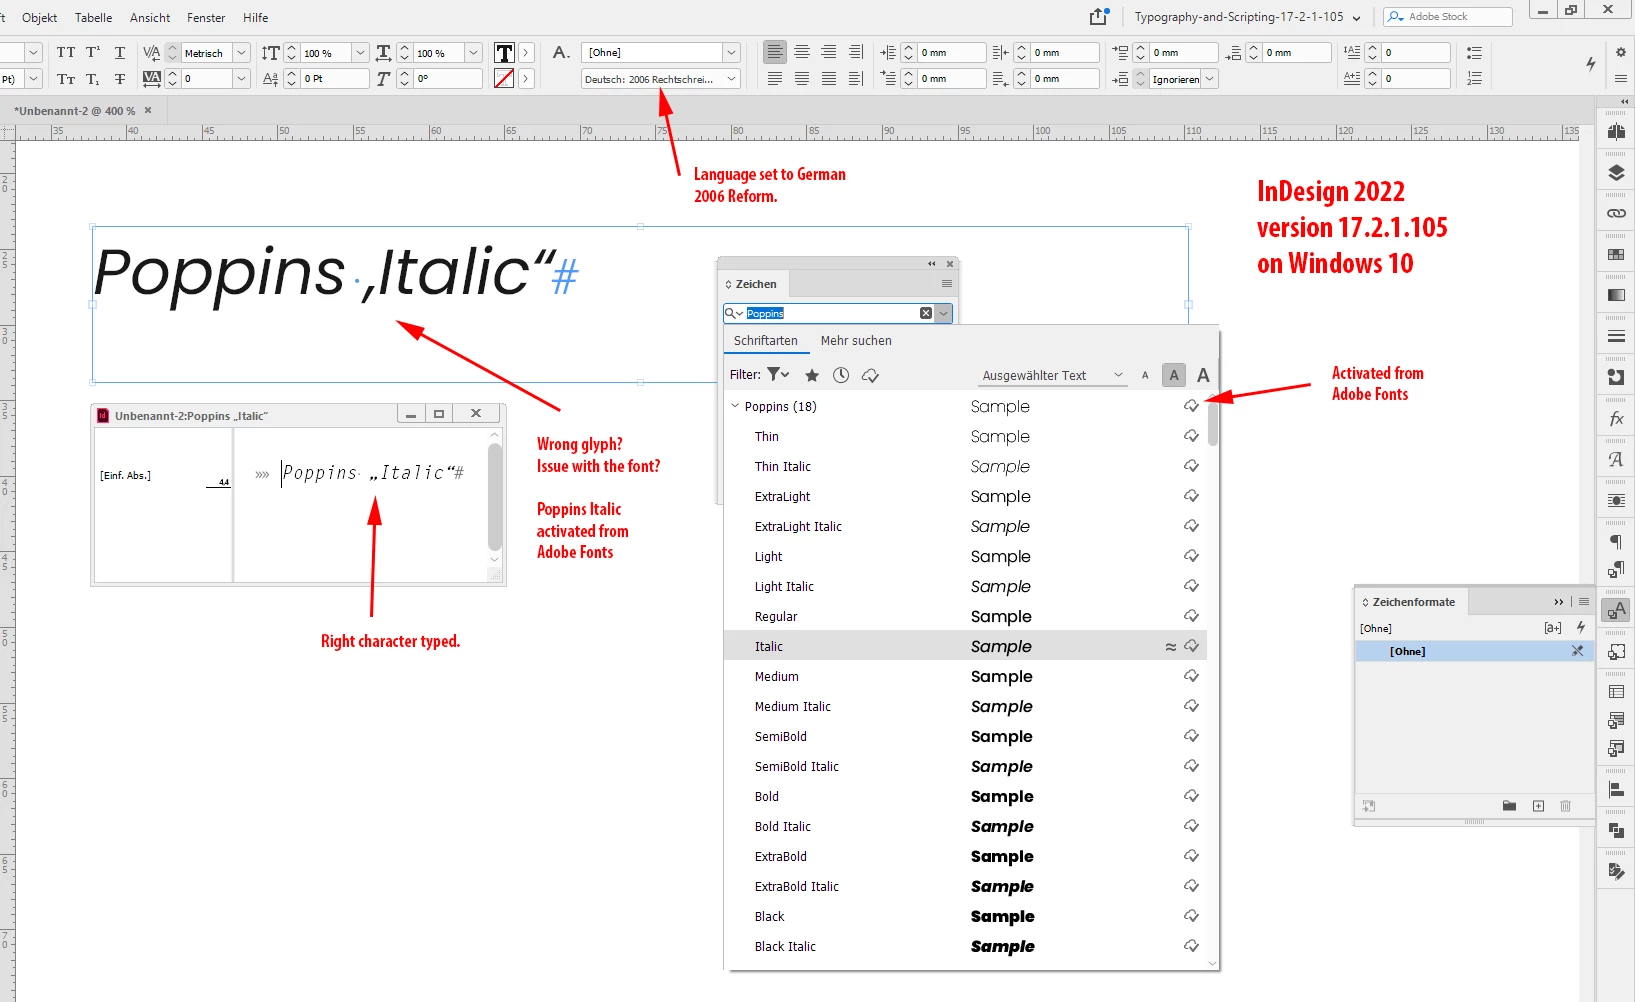Switch to the Schriftarten tab
1635x1002 pixels.
click(766, 340)
